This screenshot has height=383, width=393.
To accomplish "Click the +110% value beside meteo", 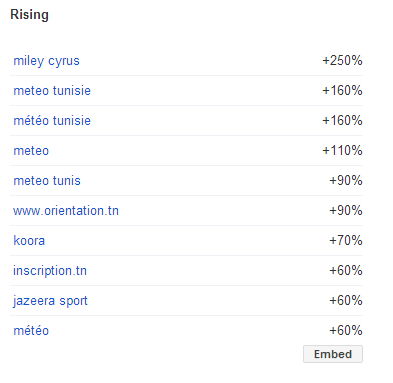I will tap(342, 151).
